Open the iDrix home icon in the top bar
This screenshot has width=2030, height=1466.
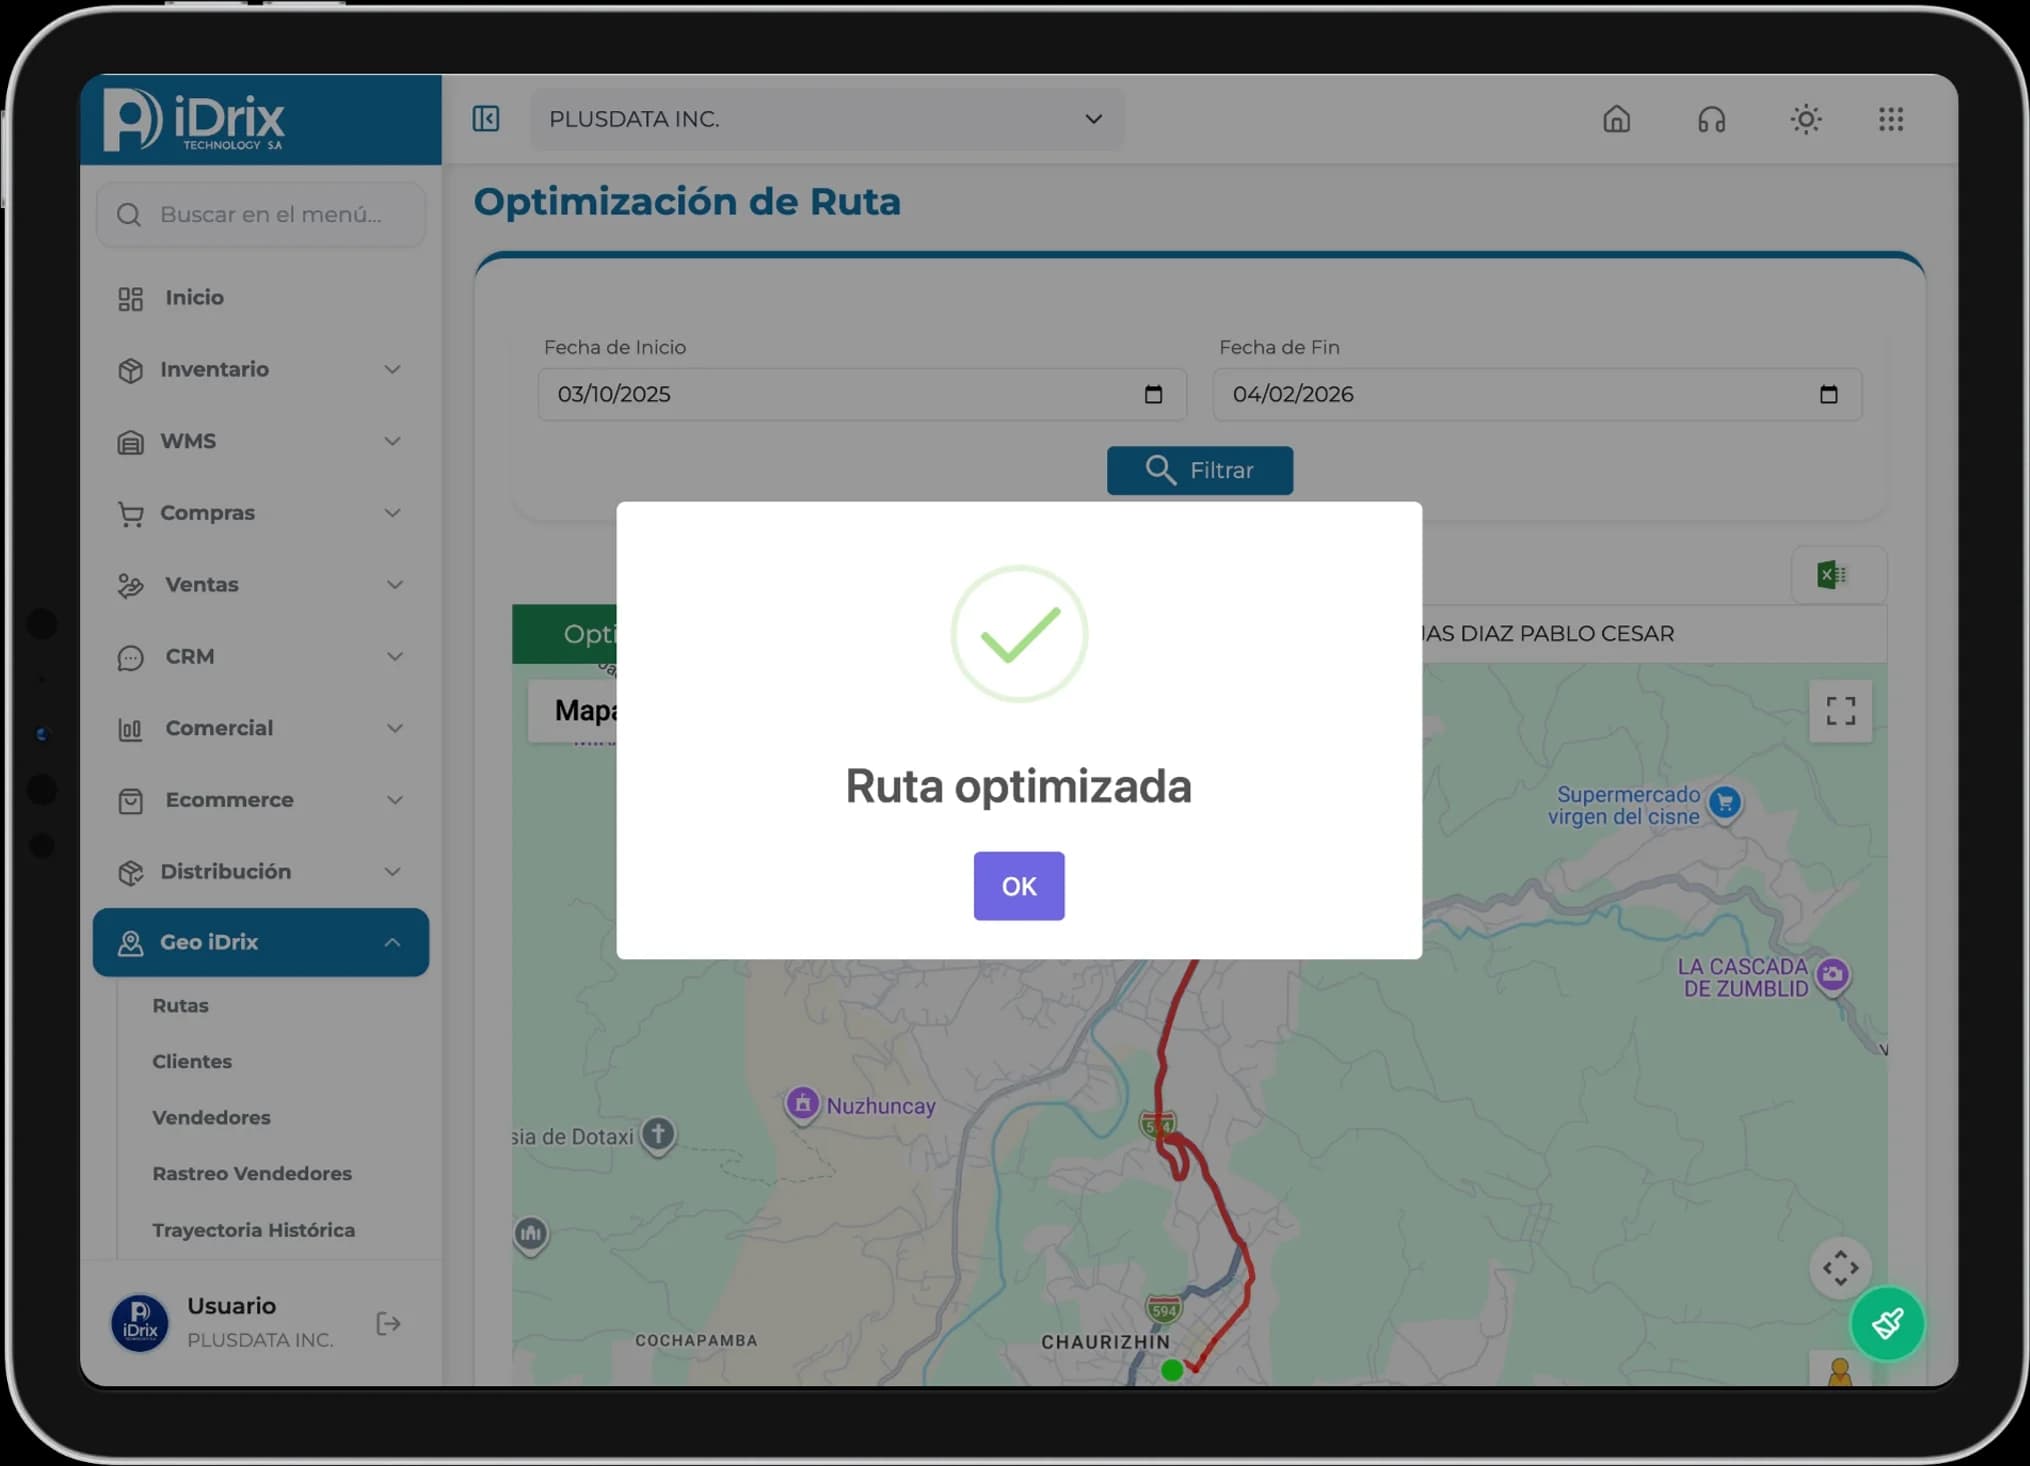coord(1616,119)
